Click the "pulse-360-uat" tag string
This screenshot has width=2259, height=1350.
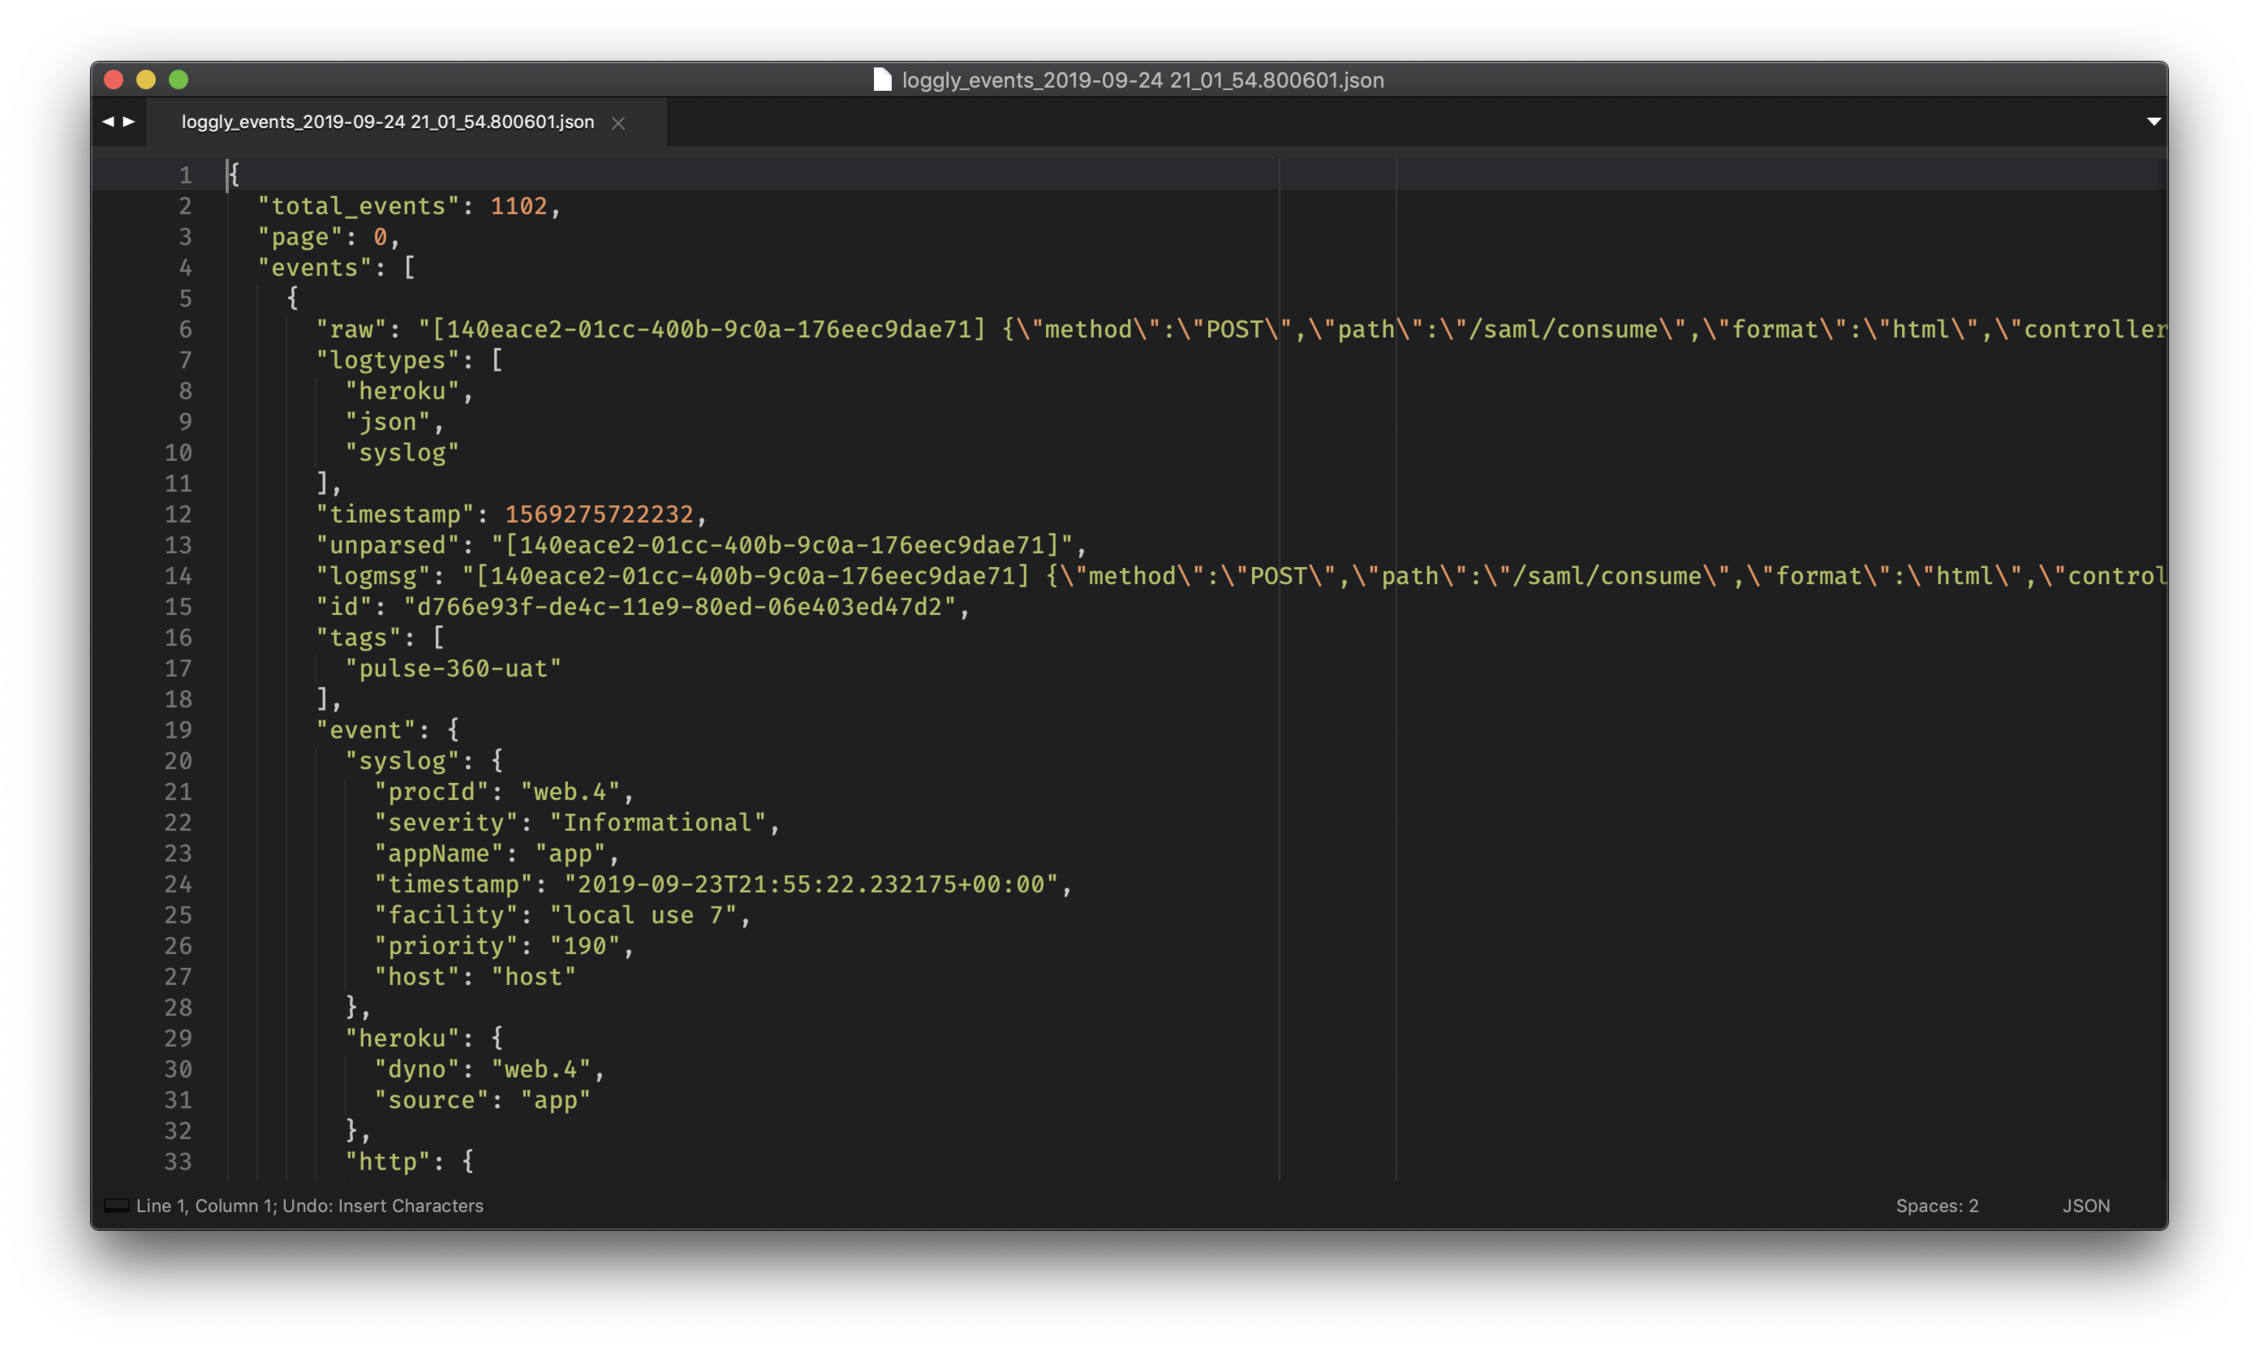(x=453, y=669)
